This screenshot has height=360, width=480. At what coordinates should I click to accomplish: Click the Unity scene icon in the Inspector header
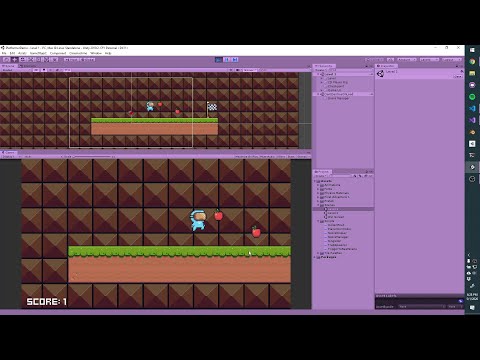pyautogui.click(x=380, y=74)
